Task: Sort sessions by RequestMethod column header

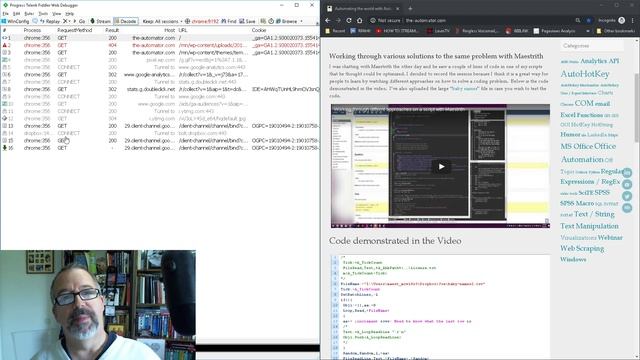Action: click(74, 30)
